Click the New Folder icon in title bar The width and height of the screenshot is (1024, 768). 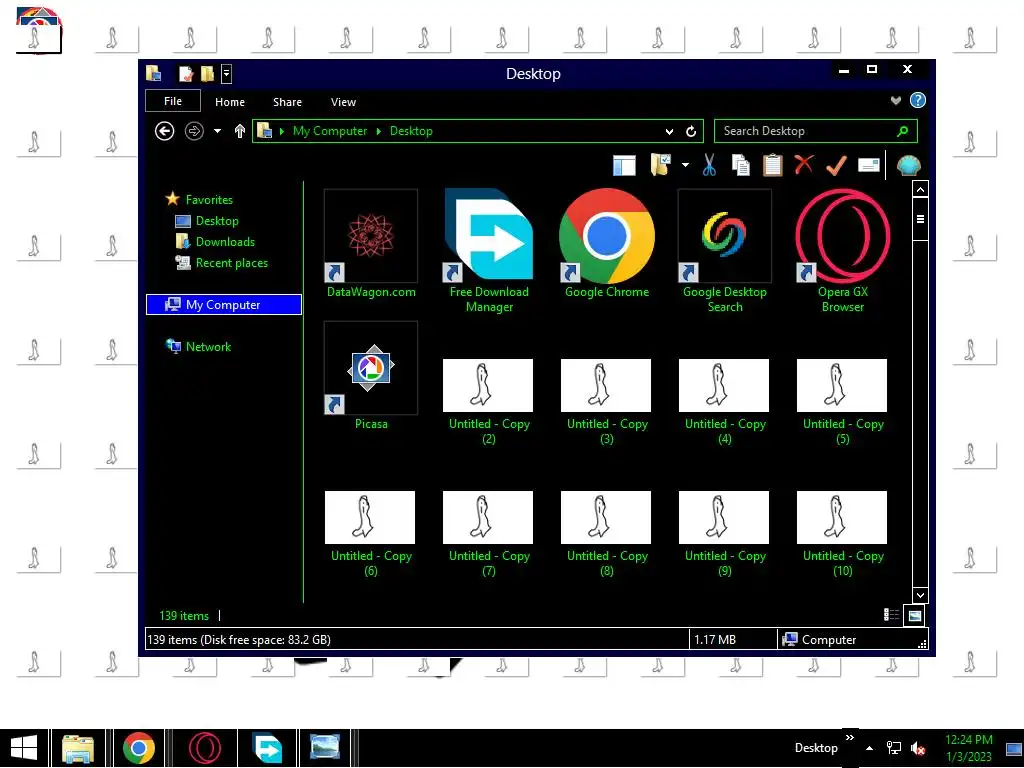pyautogui.click(x=207, y=74)
